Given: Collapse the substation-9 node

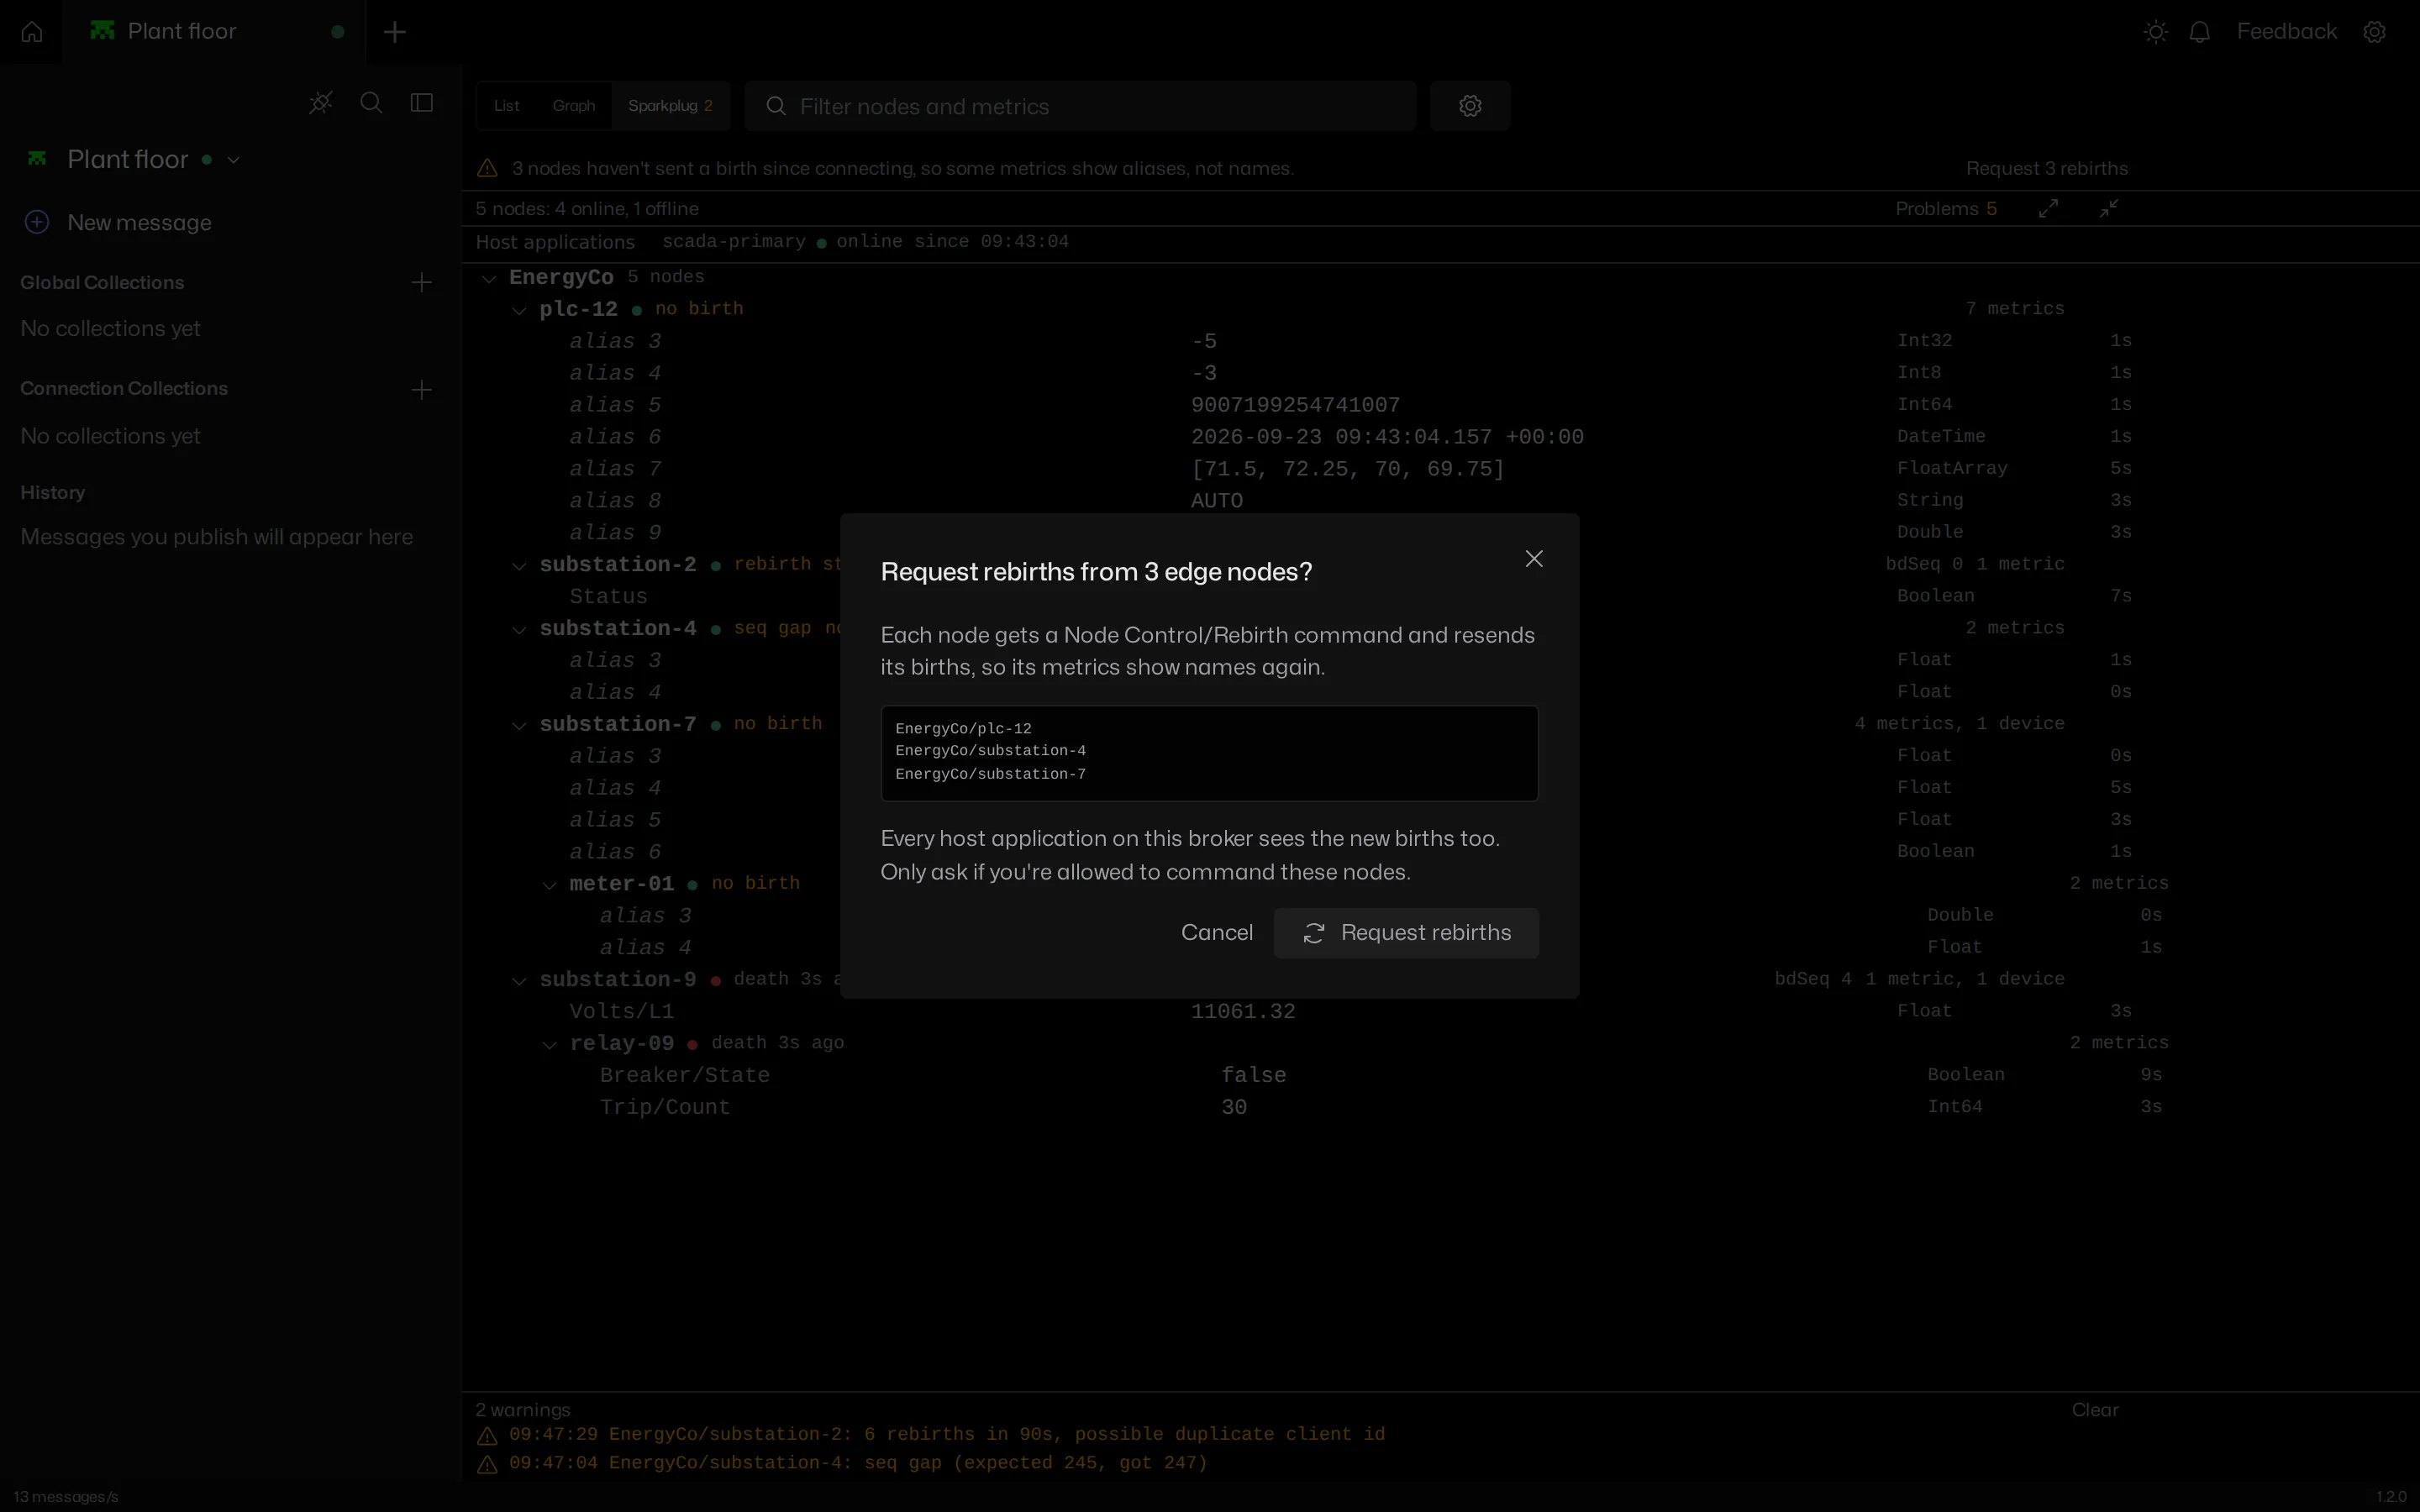Looking at the screenshot, I should coord(519,981).
